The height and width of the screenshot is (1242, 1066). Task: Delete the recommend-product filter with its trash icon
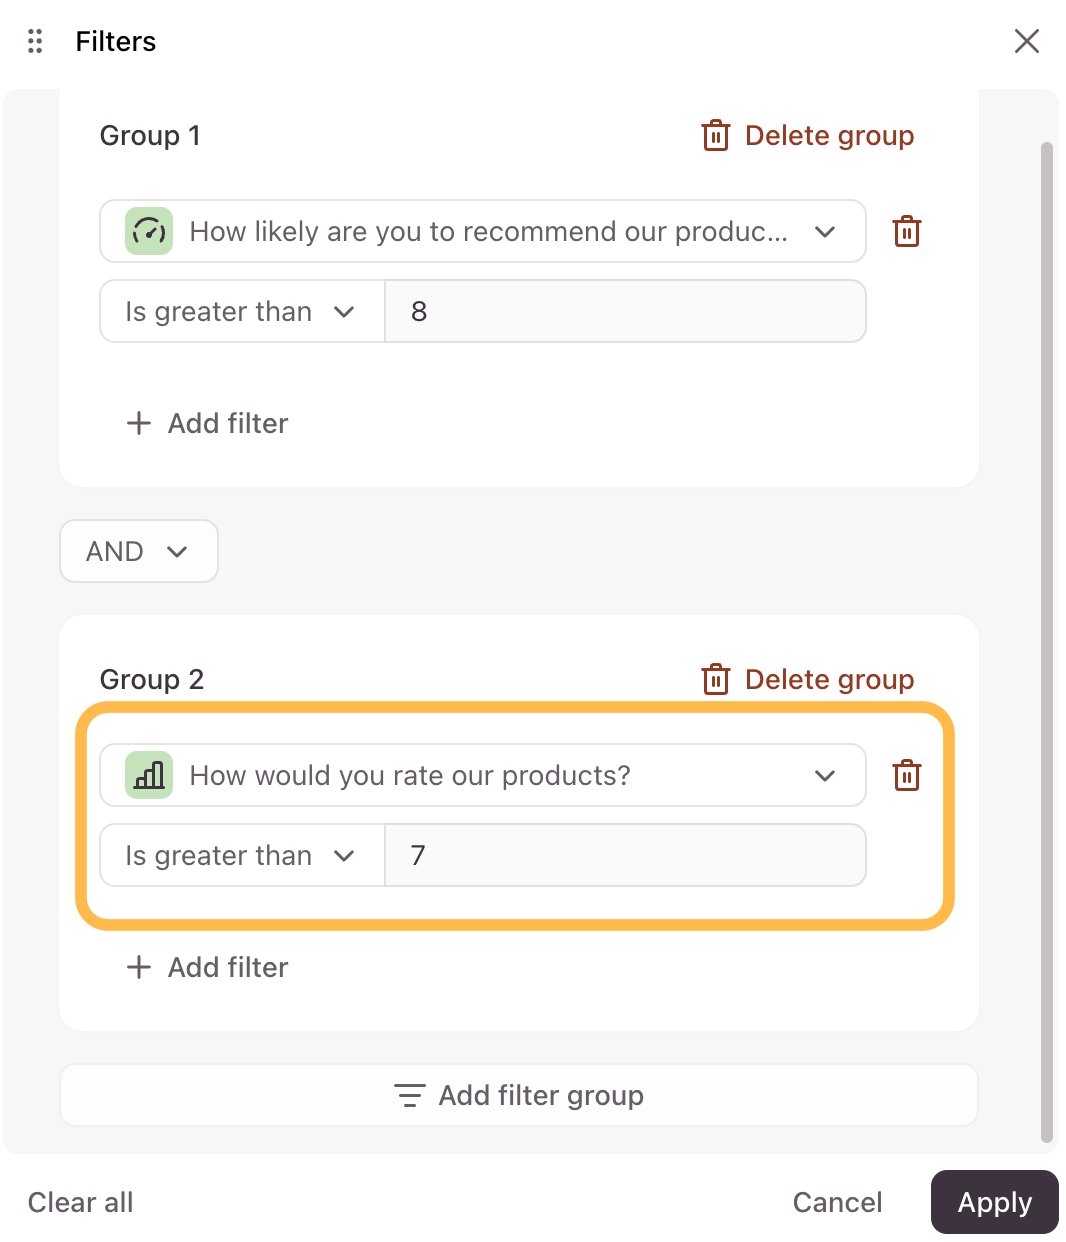[x=906, y=232]
